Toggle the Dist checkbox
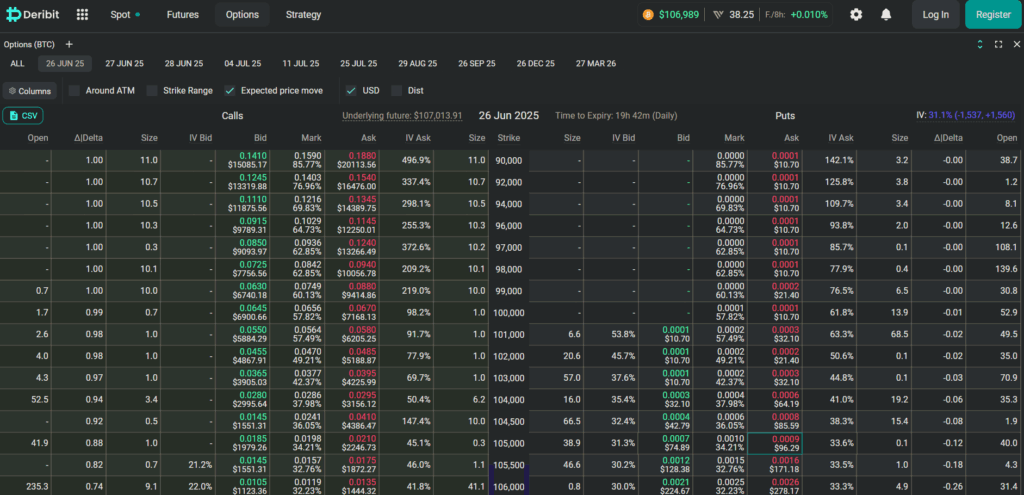The height and width of the screenshot is (495, 1024). (x=396, y=91)
